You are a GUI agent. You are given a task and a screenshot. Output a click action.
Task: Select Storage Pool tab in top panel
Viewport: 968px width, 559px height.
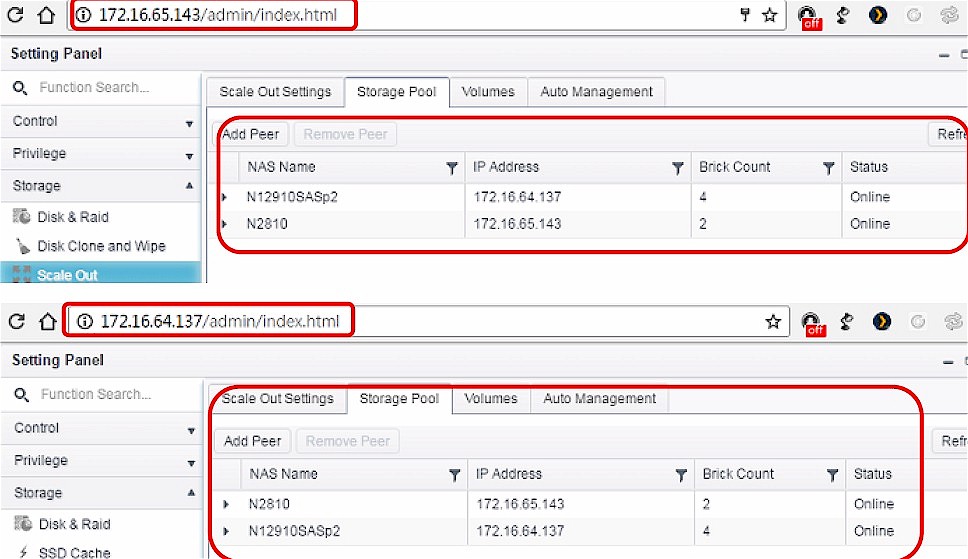(x=397, y=92)
